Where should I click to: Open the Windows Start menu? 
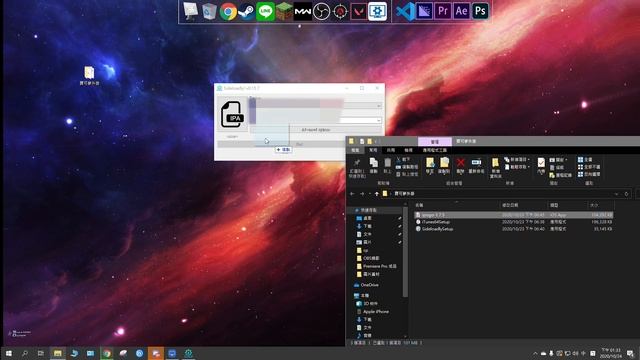[x=9, y=353]
